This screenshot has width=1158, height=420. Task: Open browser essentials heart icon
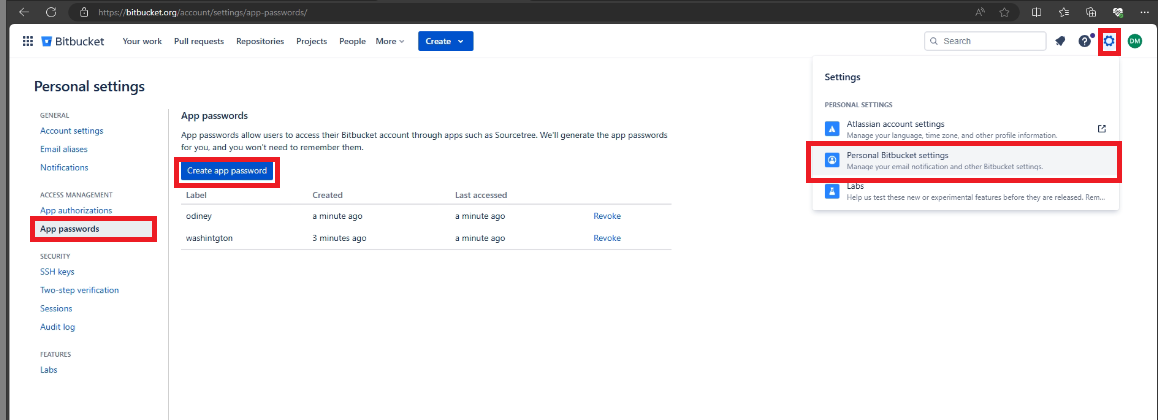[1118, 12]
